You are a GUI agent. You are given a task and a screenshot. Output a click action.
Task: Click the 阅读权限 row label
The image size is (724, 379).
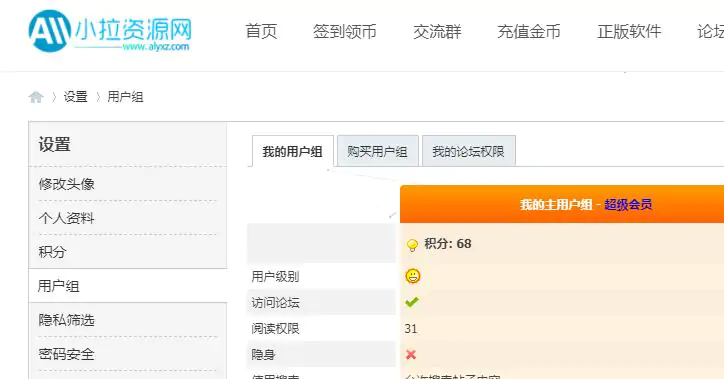pyautogui.click(x=275, y=328)
